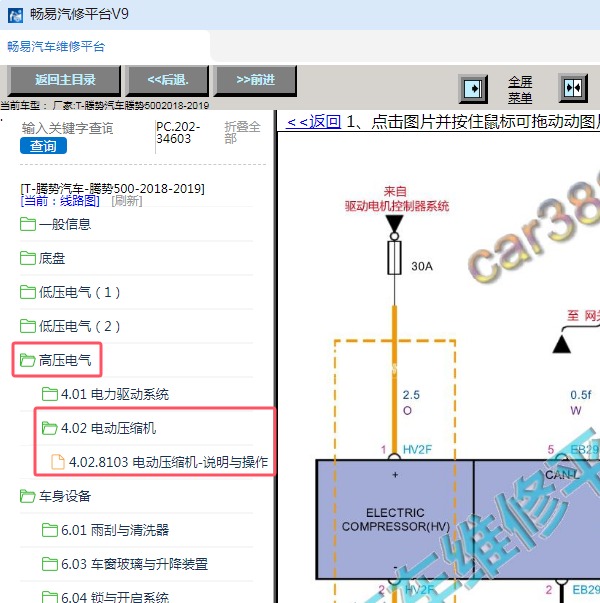Click the 畅易汽修平台V9 app logo icon
Screen dimensions: 600x603
click(x=15, y=15)
